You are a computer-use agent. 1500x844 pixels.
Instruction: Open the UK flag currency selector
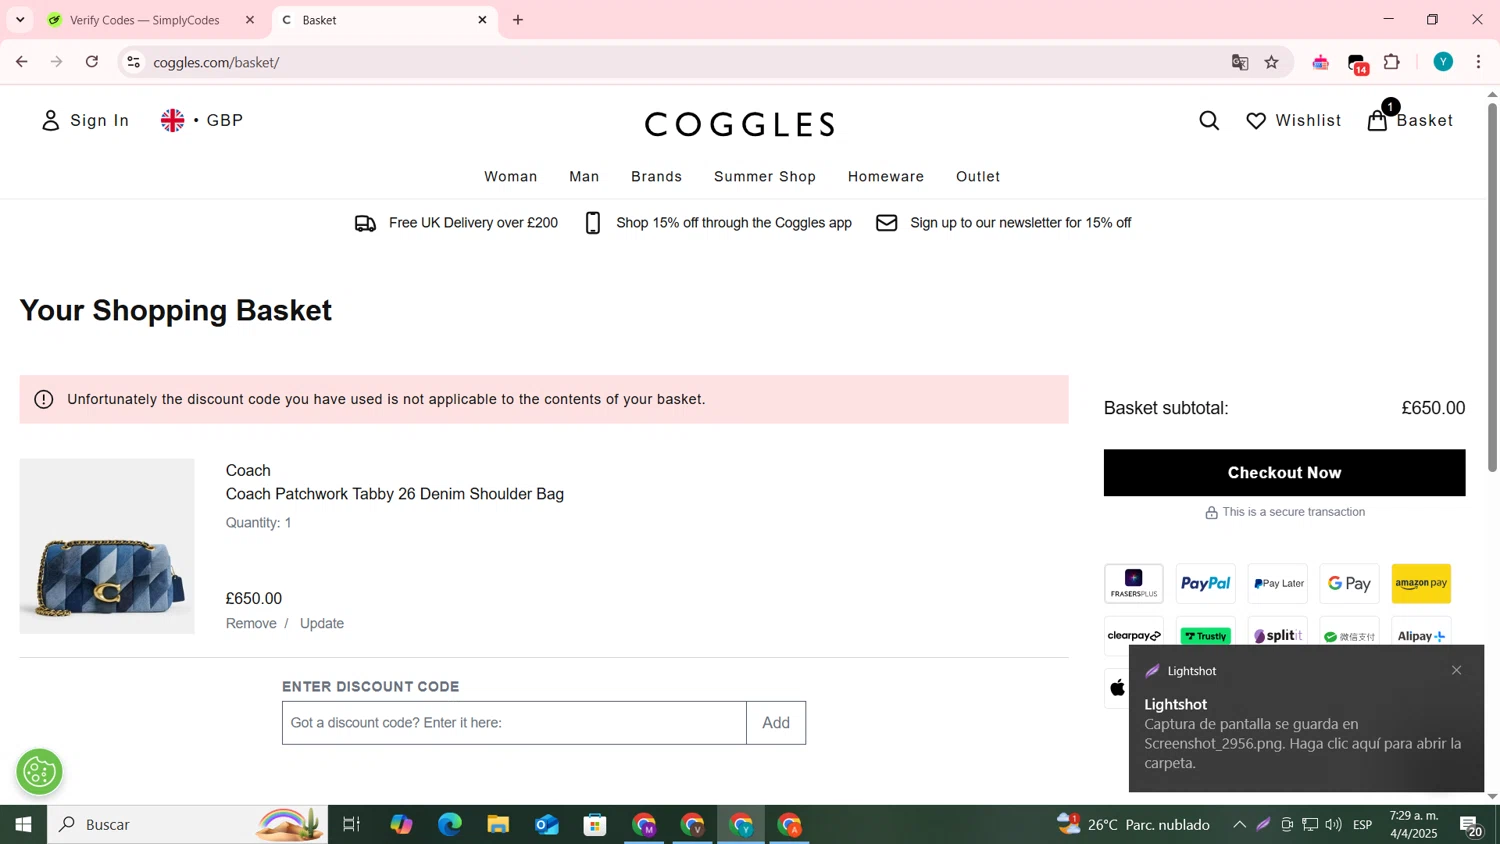(x=202, y=120)
